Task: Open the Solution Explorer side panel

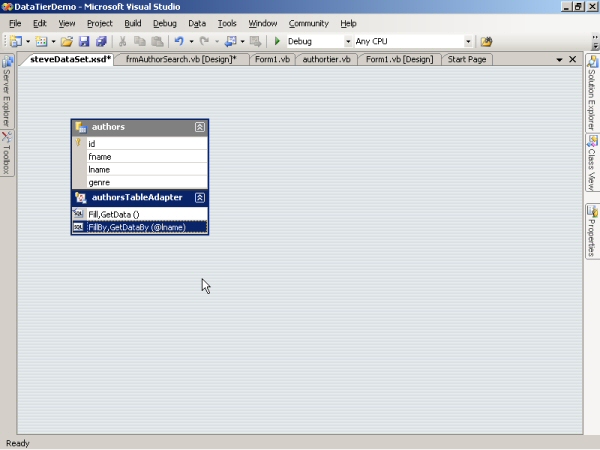Action: (x=592, y=93)
